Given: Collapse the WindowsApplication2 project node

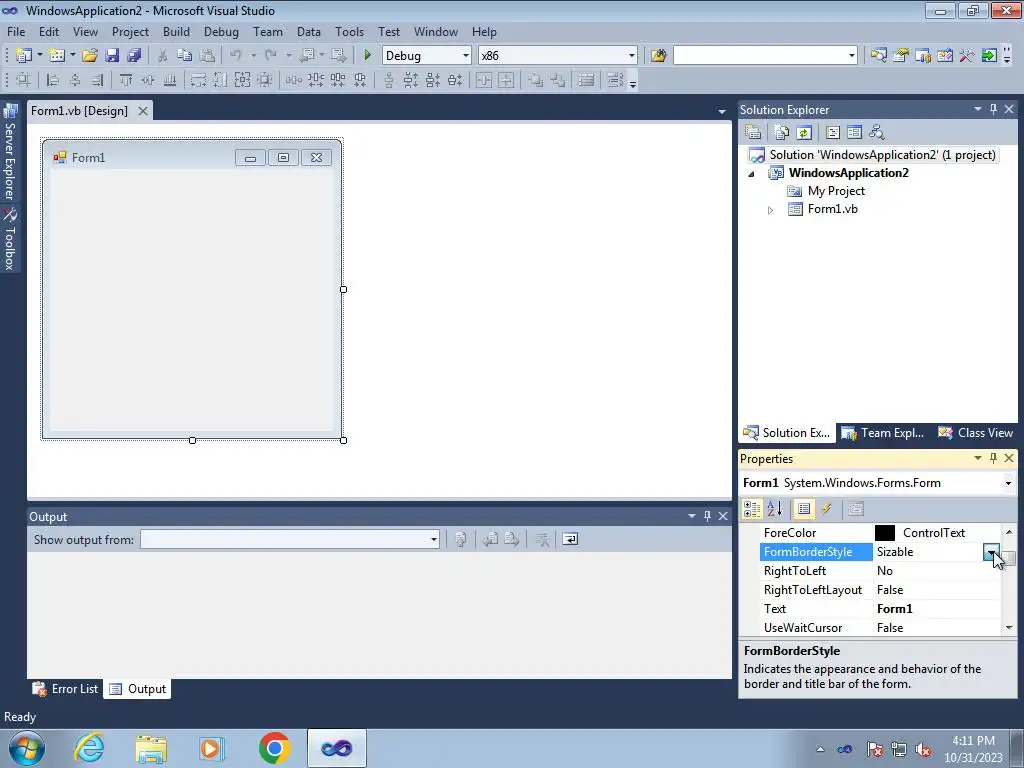Looking at the screenshot, I should click(751, 174).
